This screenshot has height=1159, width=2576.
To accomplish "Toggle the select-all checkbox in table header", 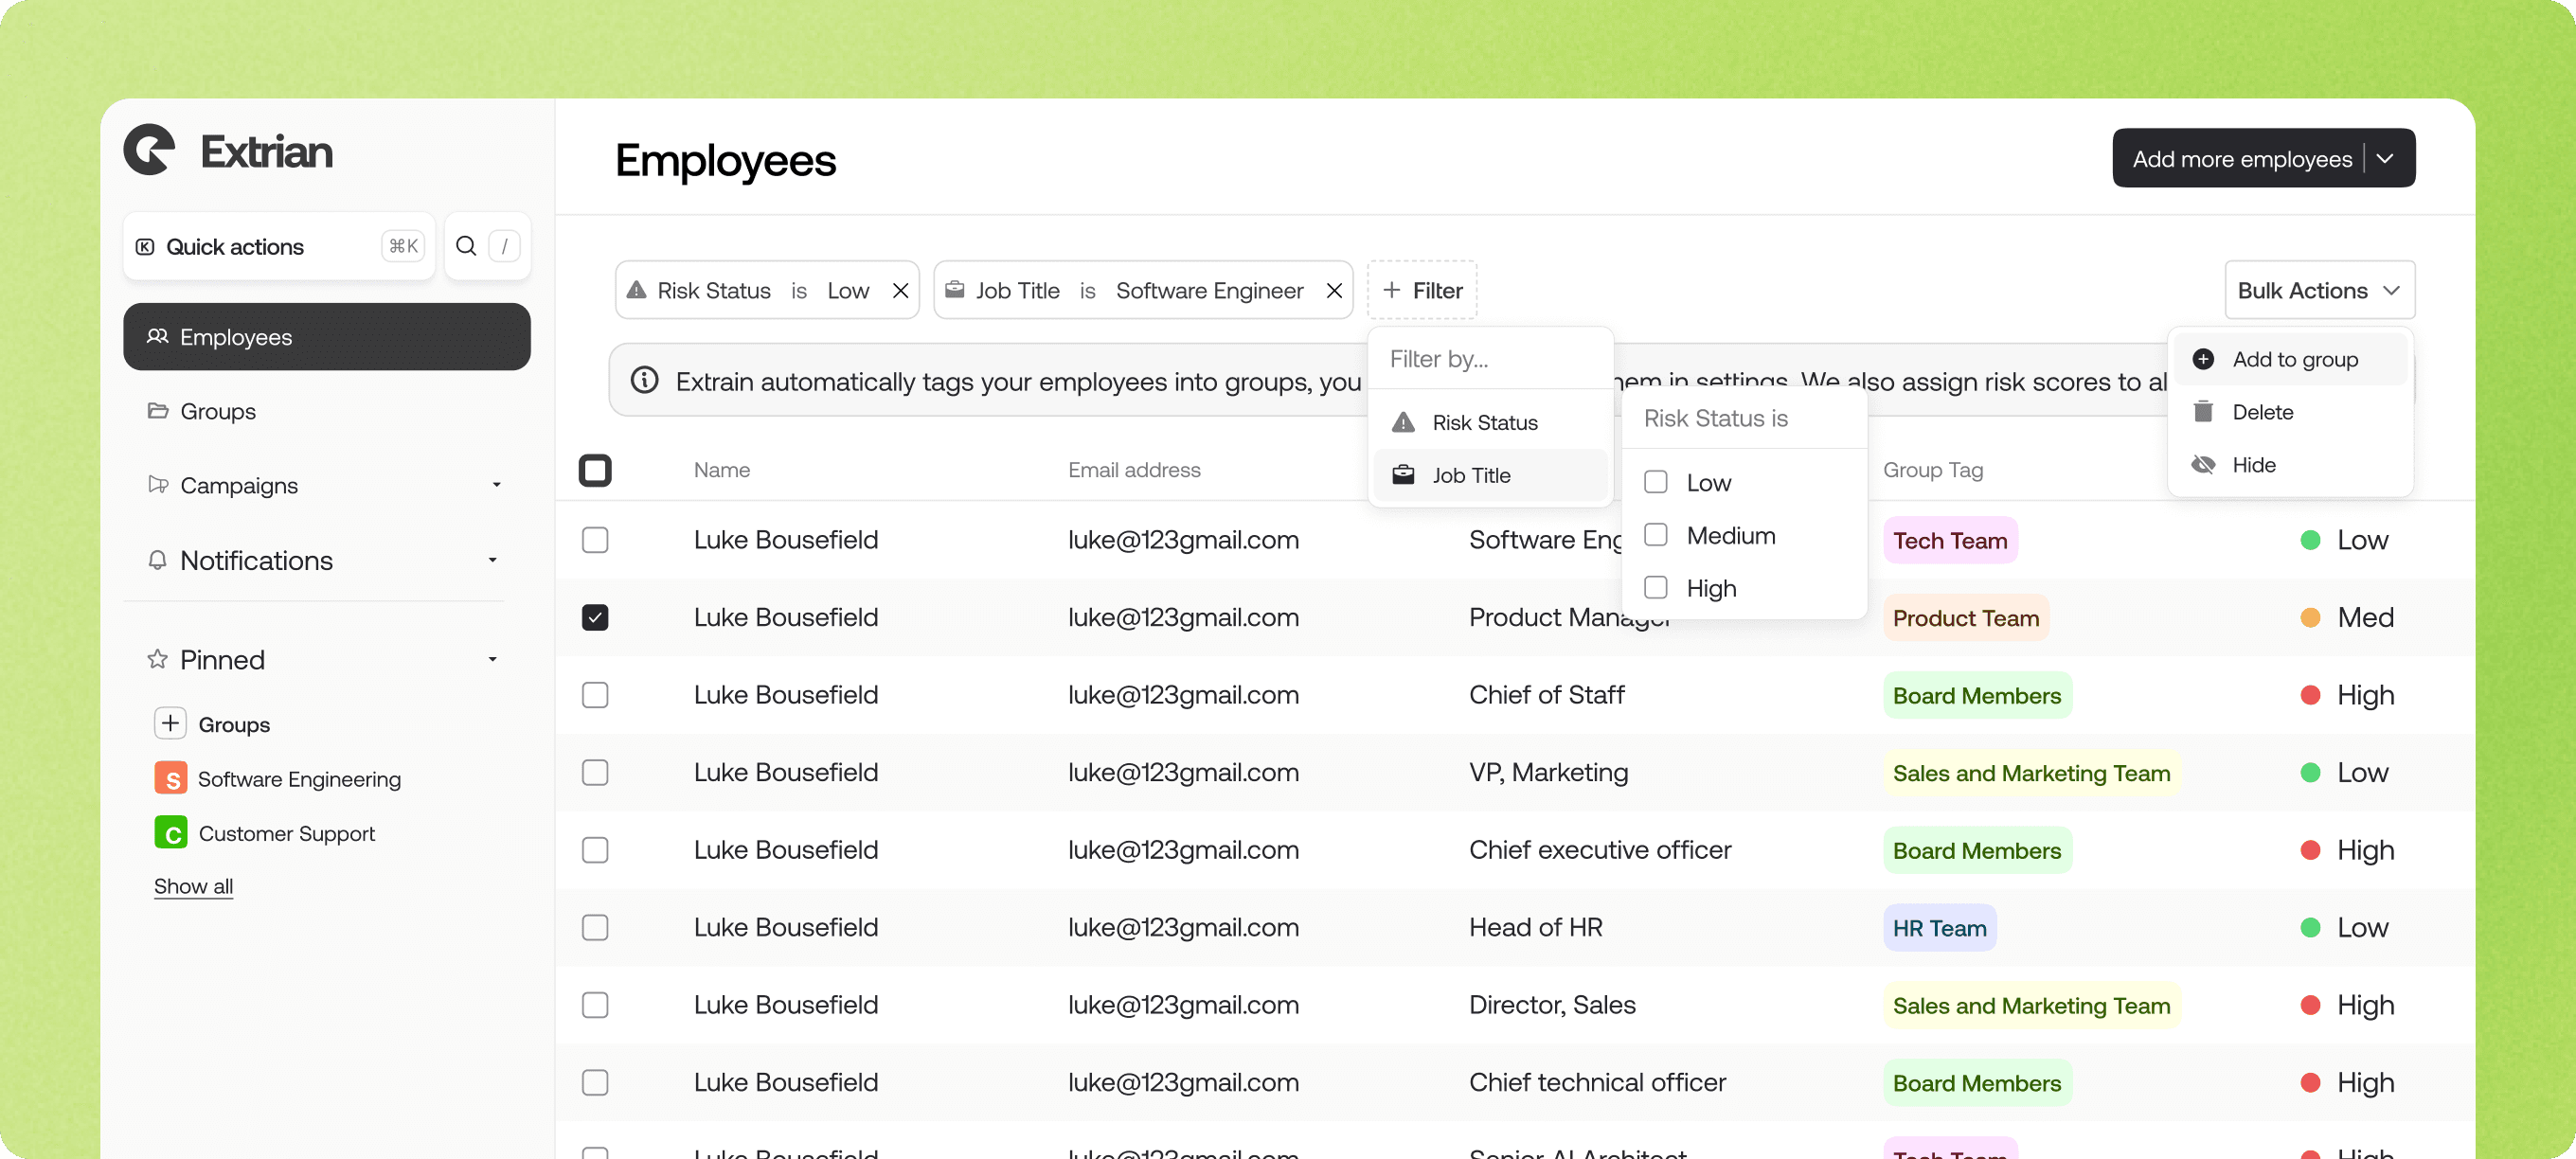I will pyautogui.click(x=595, y=470).
